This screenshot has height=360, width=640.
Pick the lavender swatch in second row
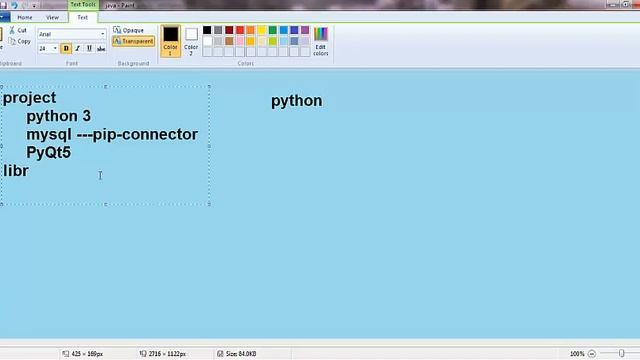(305, 41)
